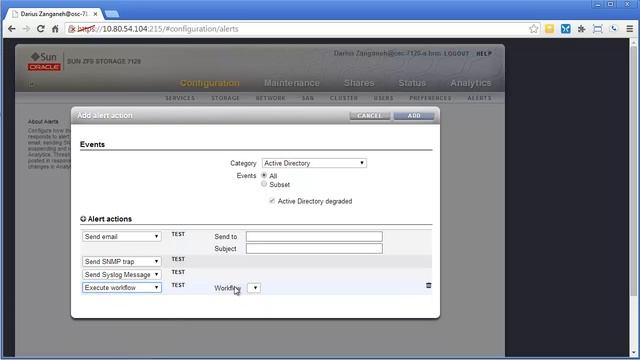The image size is (640, 360).
Task: Click the Logout link
Action: tap(456, 53)
